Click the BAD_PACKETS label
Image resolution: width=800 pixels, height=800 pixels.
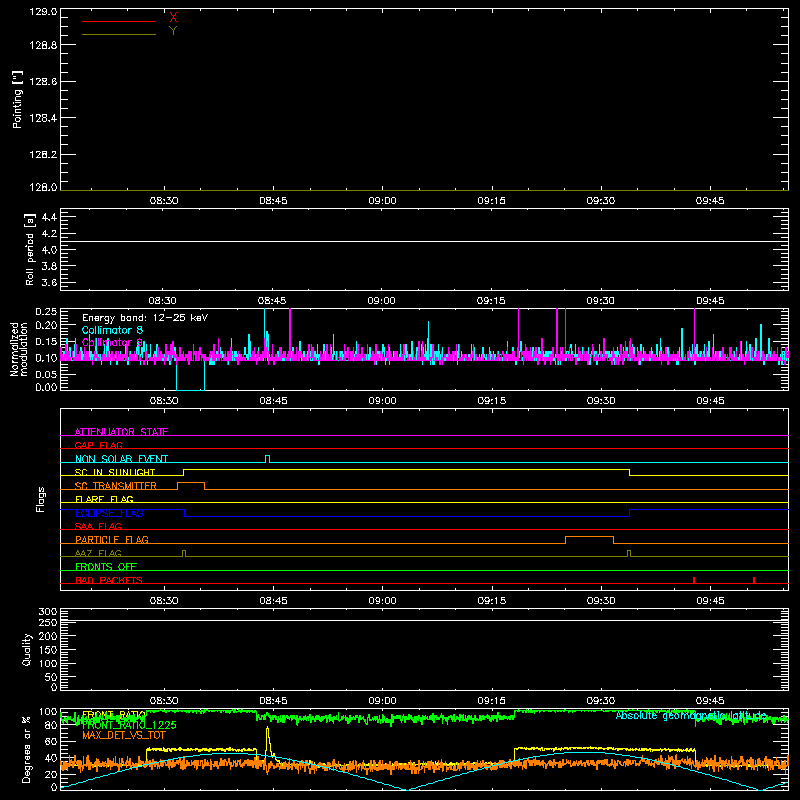pyautogui.click(x=109, y=580)
